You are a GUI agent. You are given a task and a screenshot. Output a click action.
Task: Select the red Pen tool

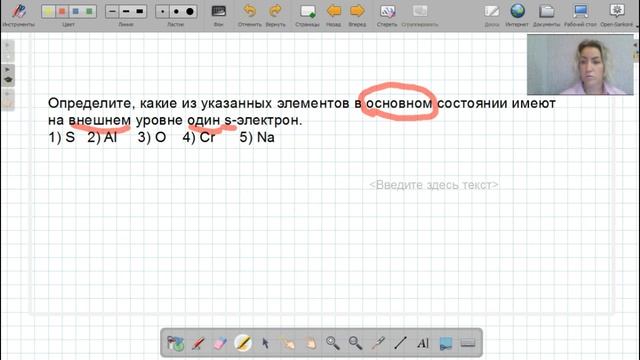pyautogui.click(x=198, y=343)
